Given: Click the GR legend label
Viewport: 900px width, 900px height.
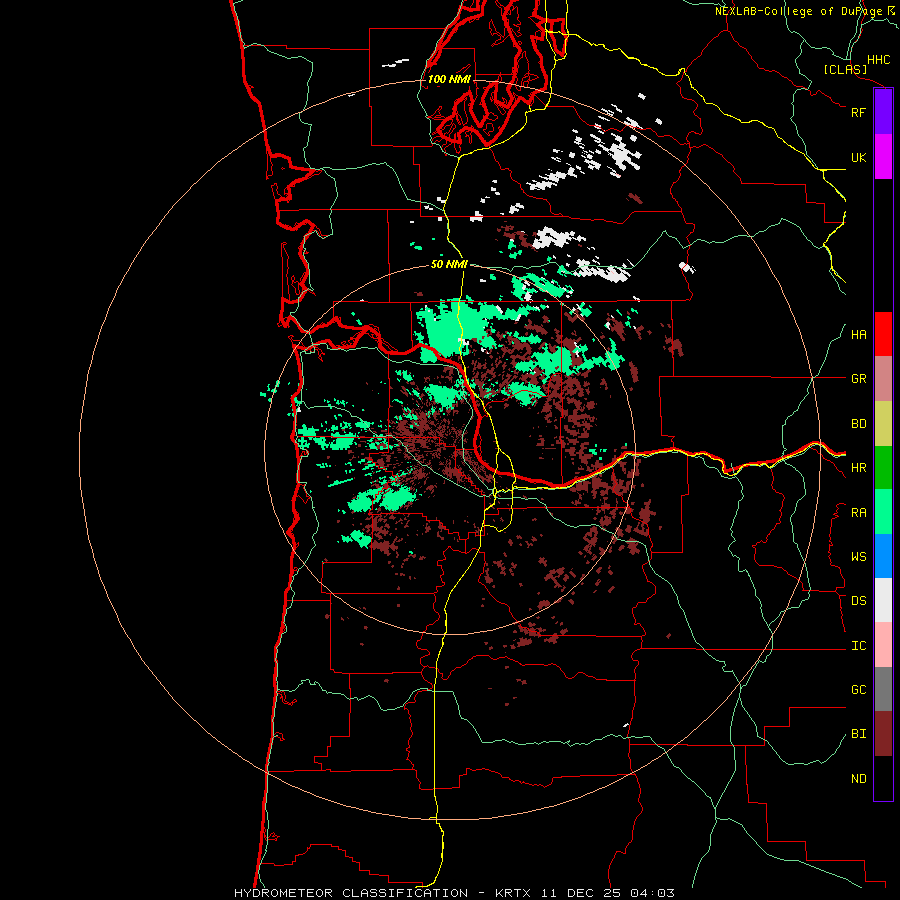Looking at the screenshot, I should click(859, 379).
